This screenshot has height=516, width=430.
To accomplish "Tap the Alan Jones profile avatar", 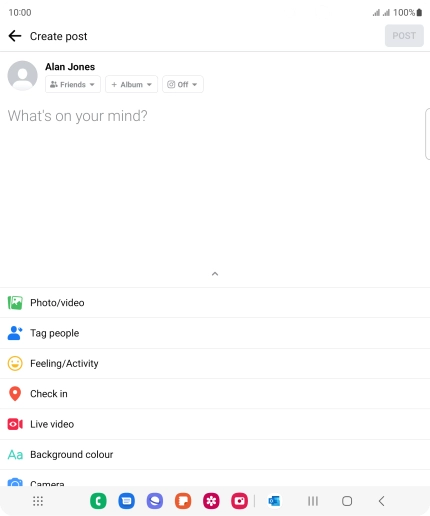I will (x=22, y=76).
